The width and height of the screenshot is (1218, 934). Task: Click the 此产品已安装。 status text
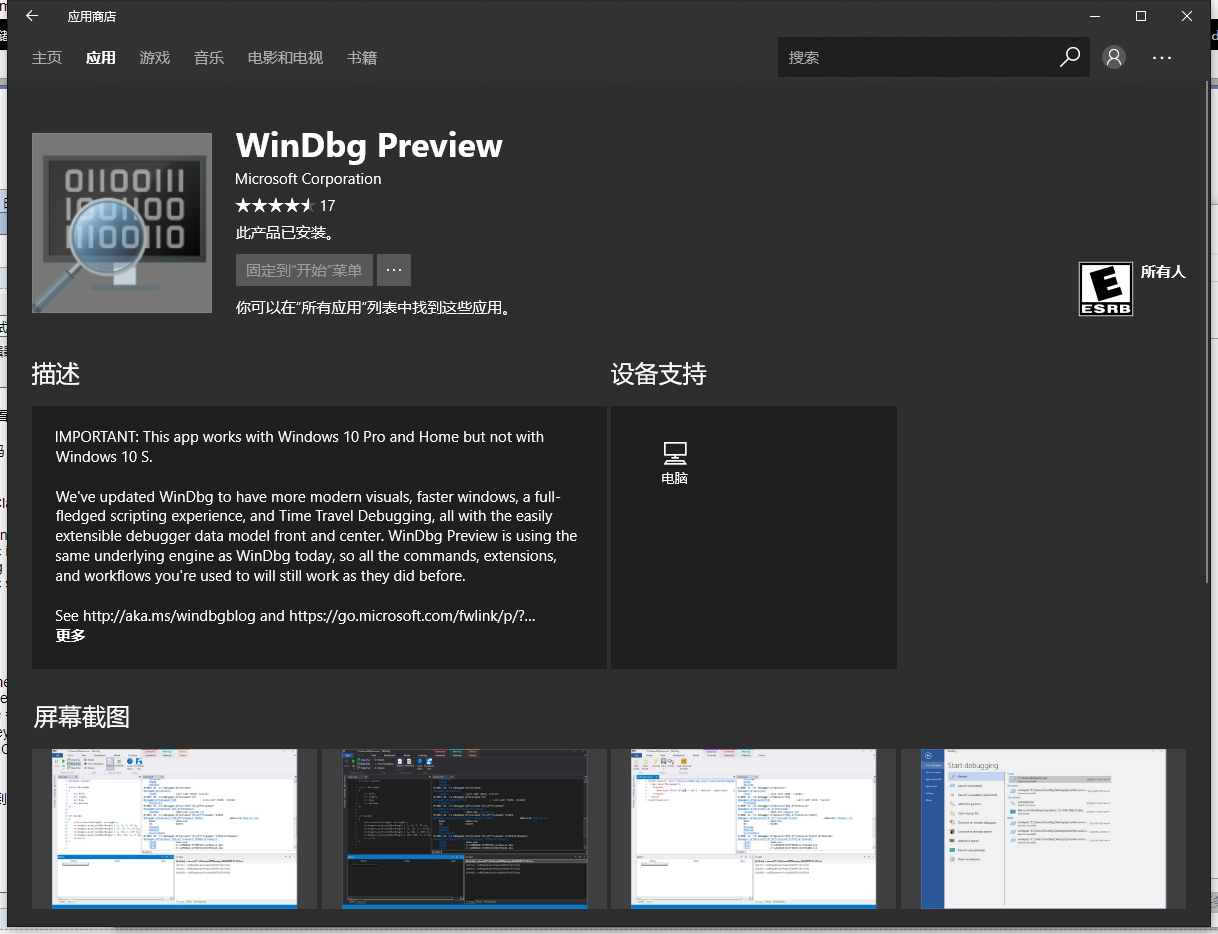[x=285, y=233]
